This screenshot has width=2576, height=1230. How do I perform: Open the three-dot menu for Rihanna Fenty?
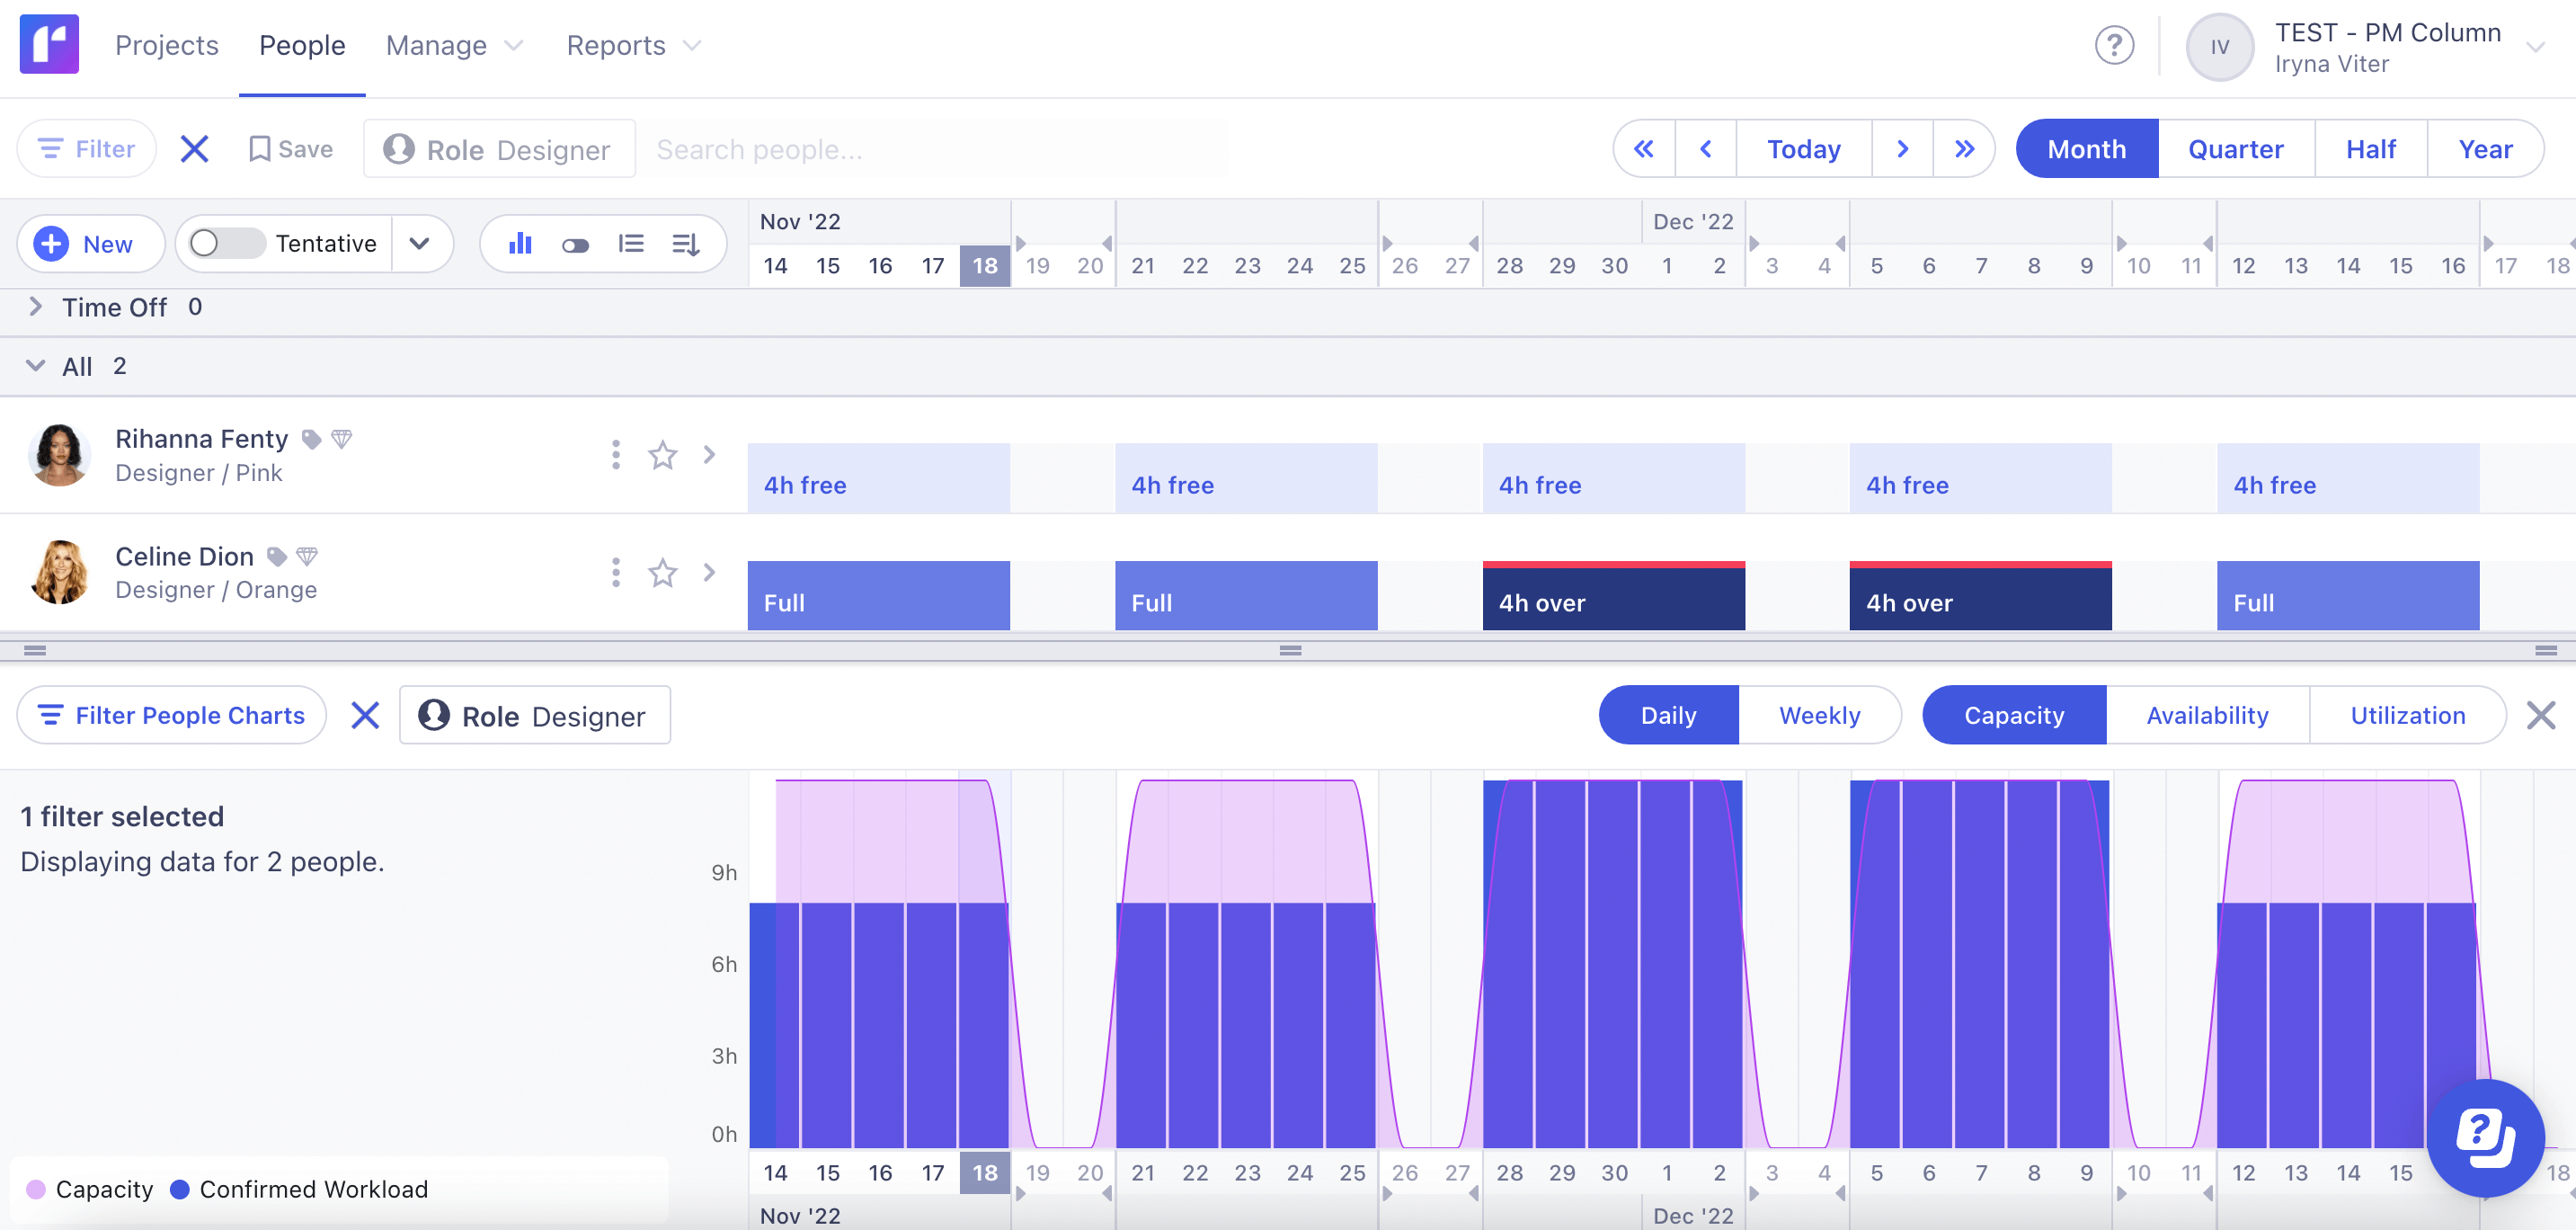point(614,455)
